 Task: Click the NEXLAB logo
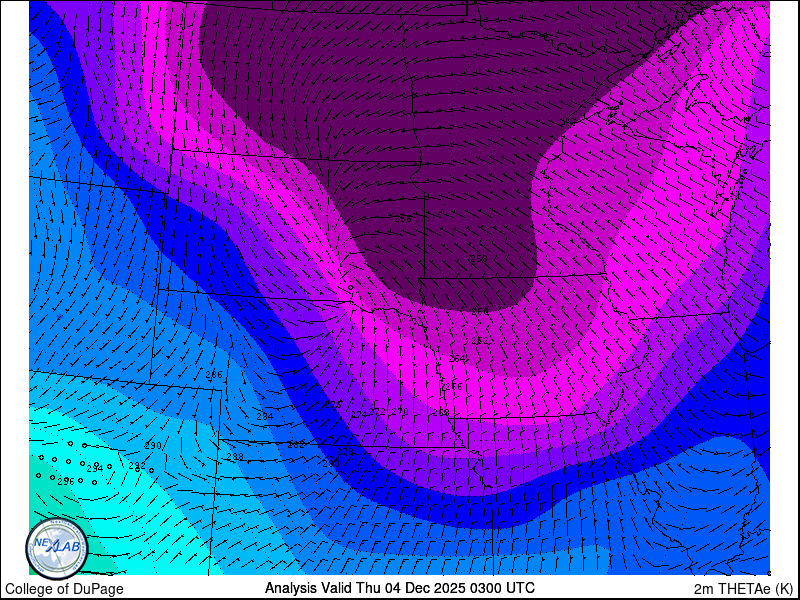click(57, 549)
